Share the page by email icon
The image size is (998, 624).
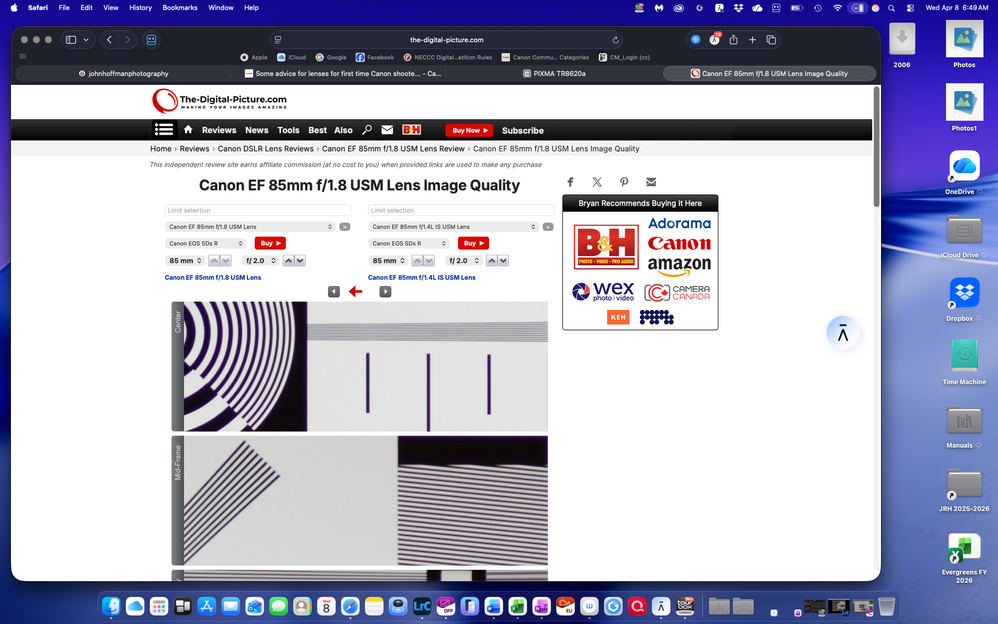click(650, 182)
